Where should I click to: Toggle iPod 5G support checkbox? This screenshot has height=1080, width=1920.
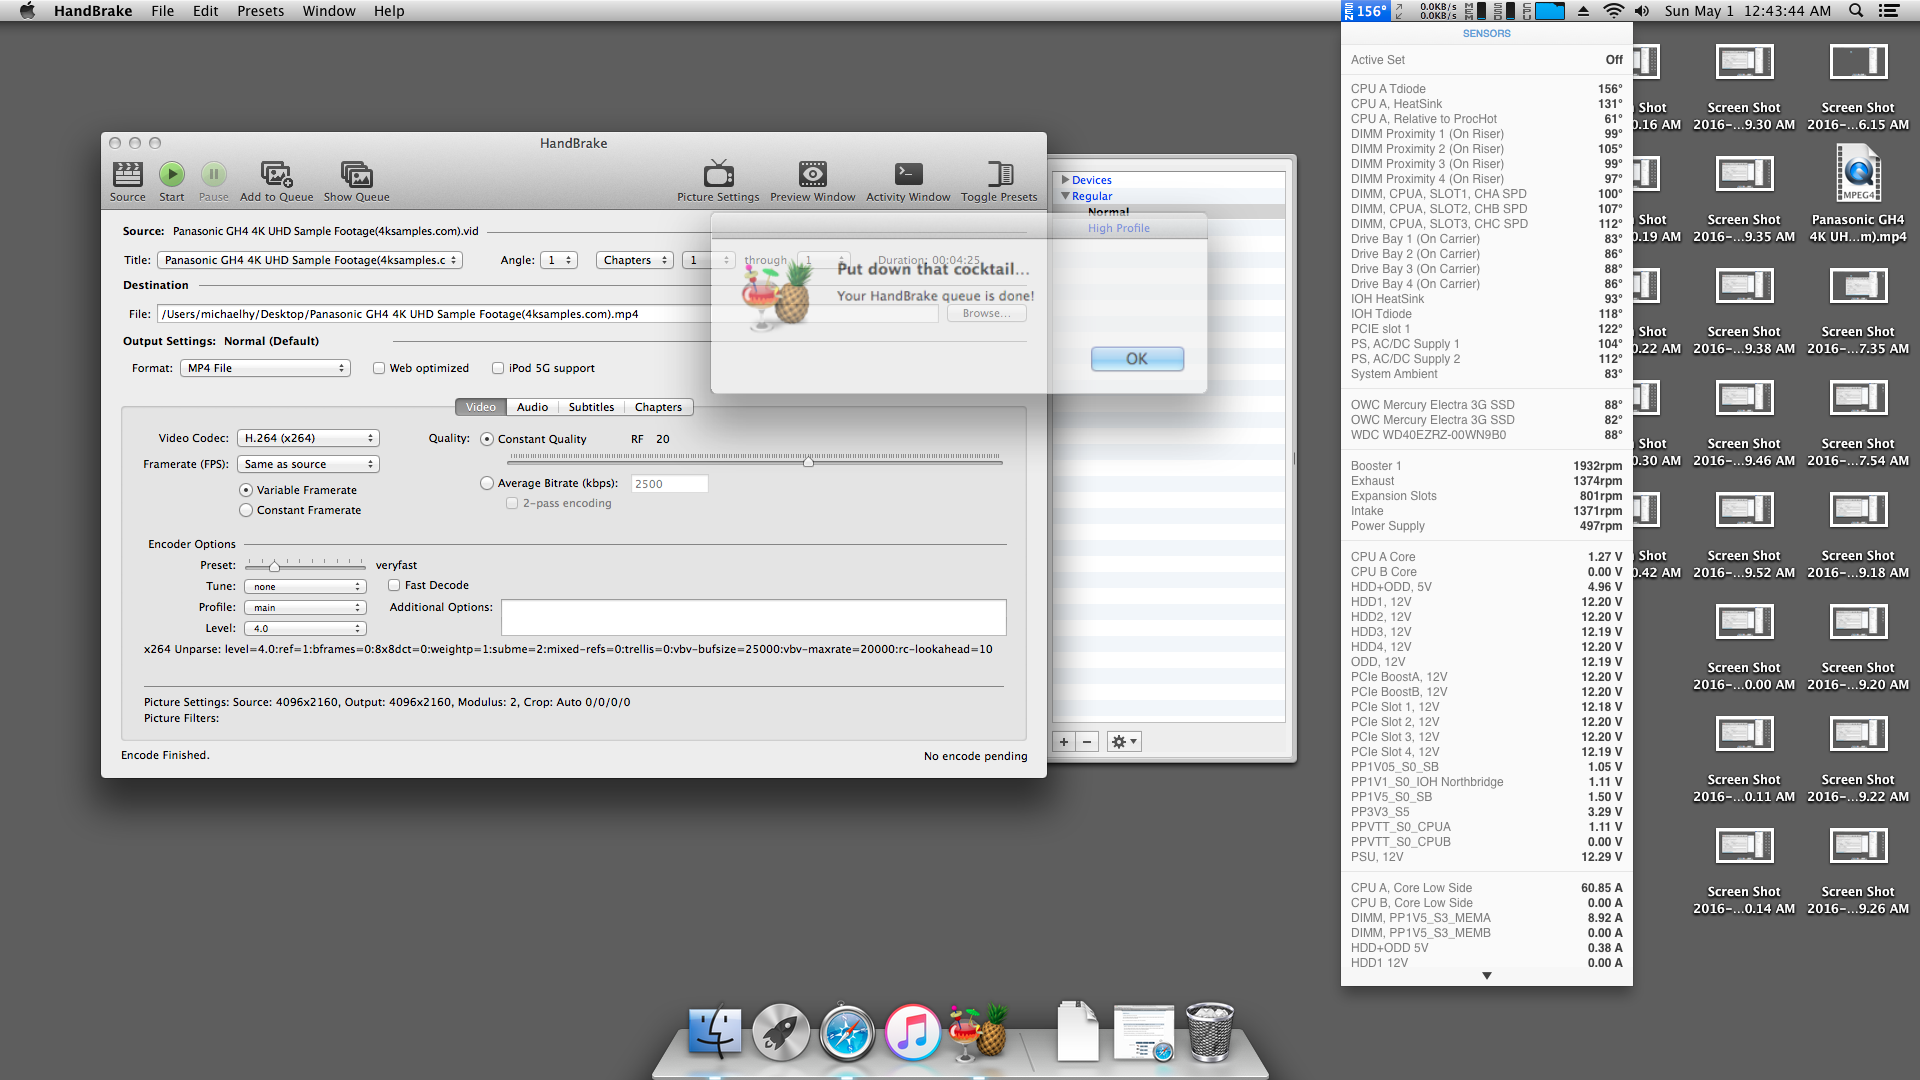[x=498, y=368]
